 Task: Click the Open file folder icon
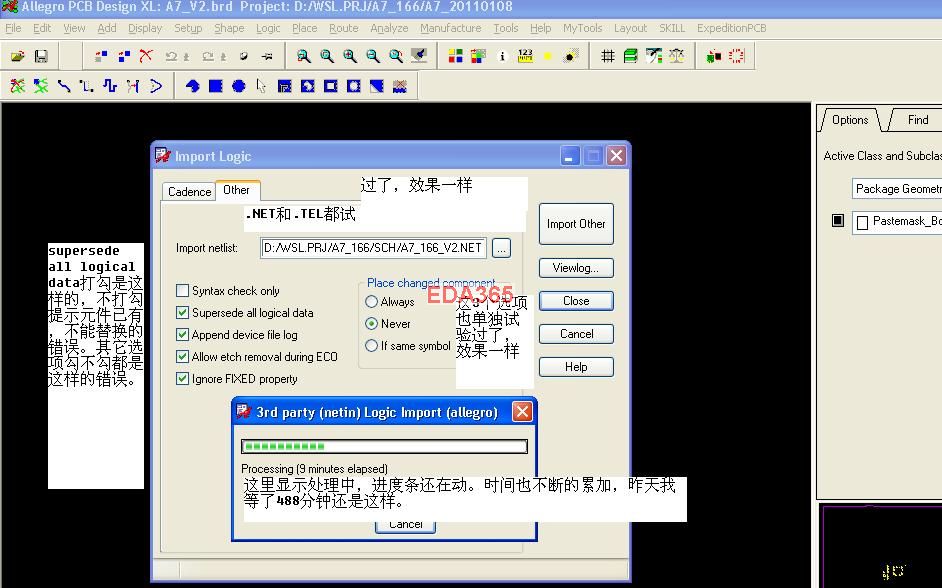17,56
